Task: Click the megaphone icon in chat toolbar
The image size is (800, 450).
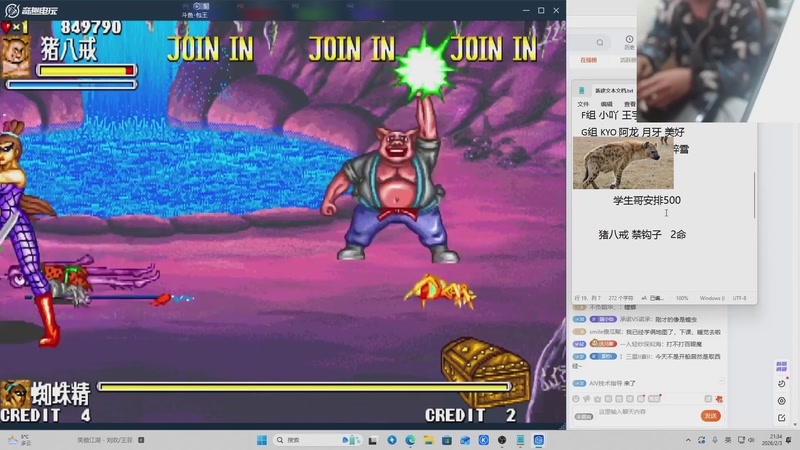Action: point(587,398)
